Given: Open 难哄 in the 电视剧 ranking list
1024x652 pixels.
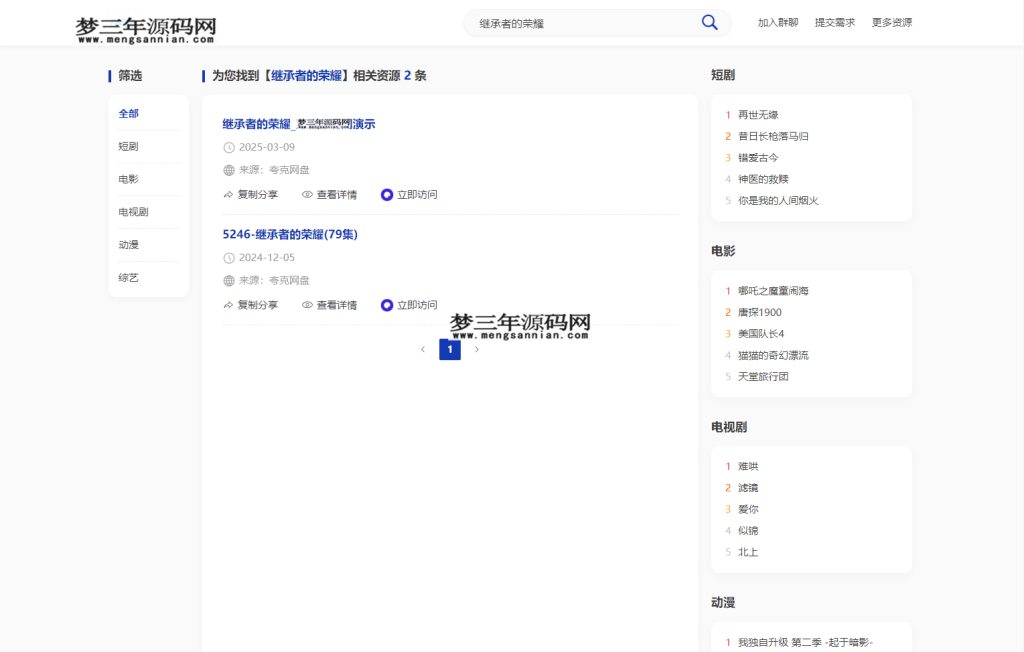Looking at the screenshot, I should [x=748, y=466].
